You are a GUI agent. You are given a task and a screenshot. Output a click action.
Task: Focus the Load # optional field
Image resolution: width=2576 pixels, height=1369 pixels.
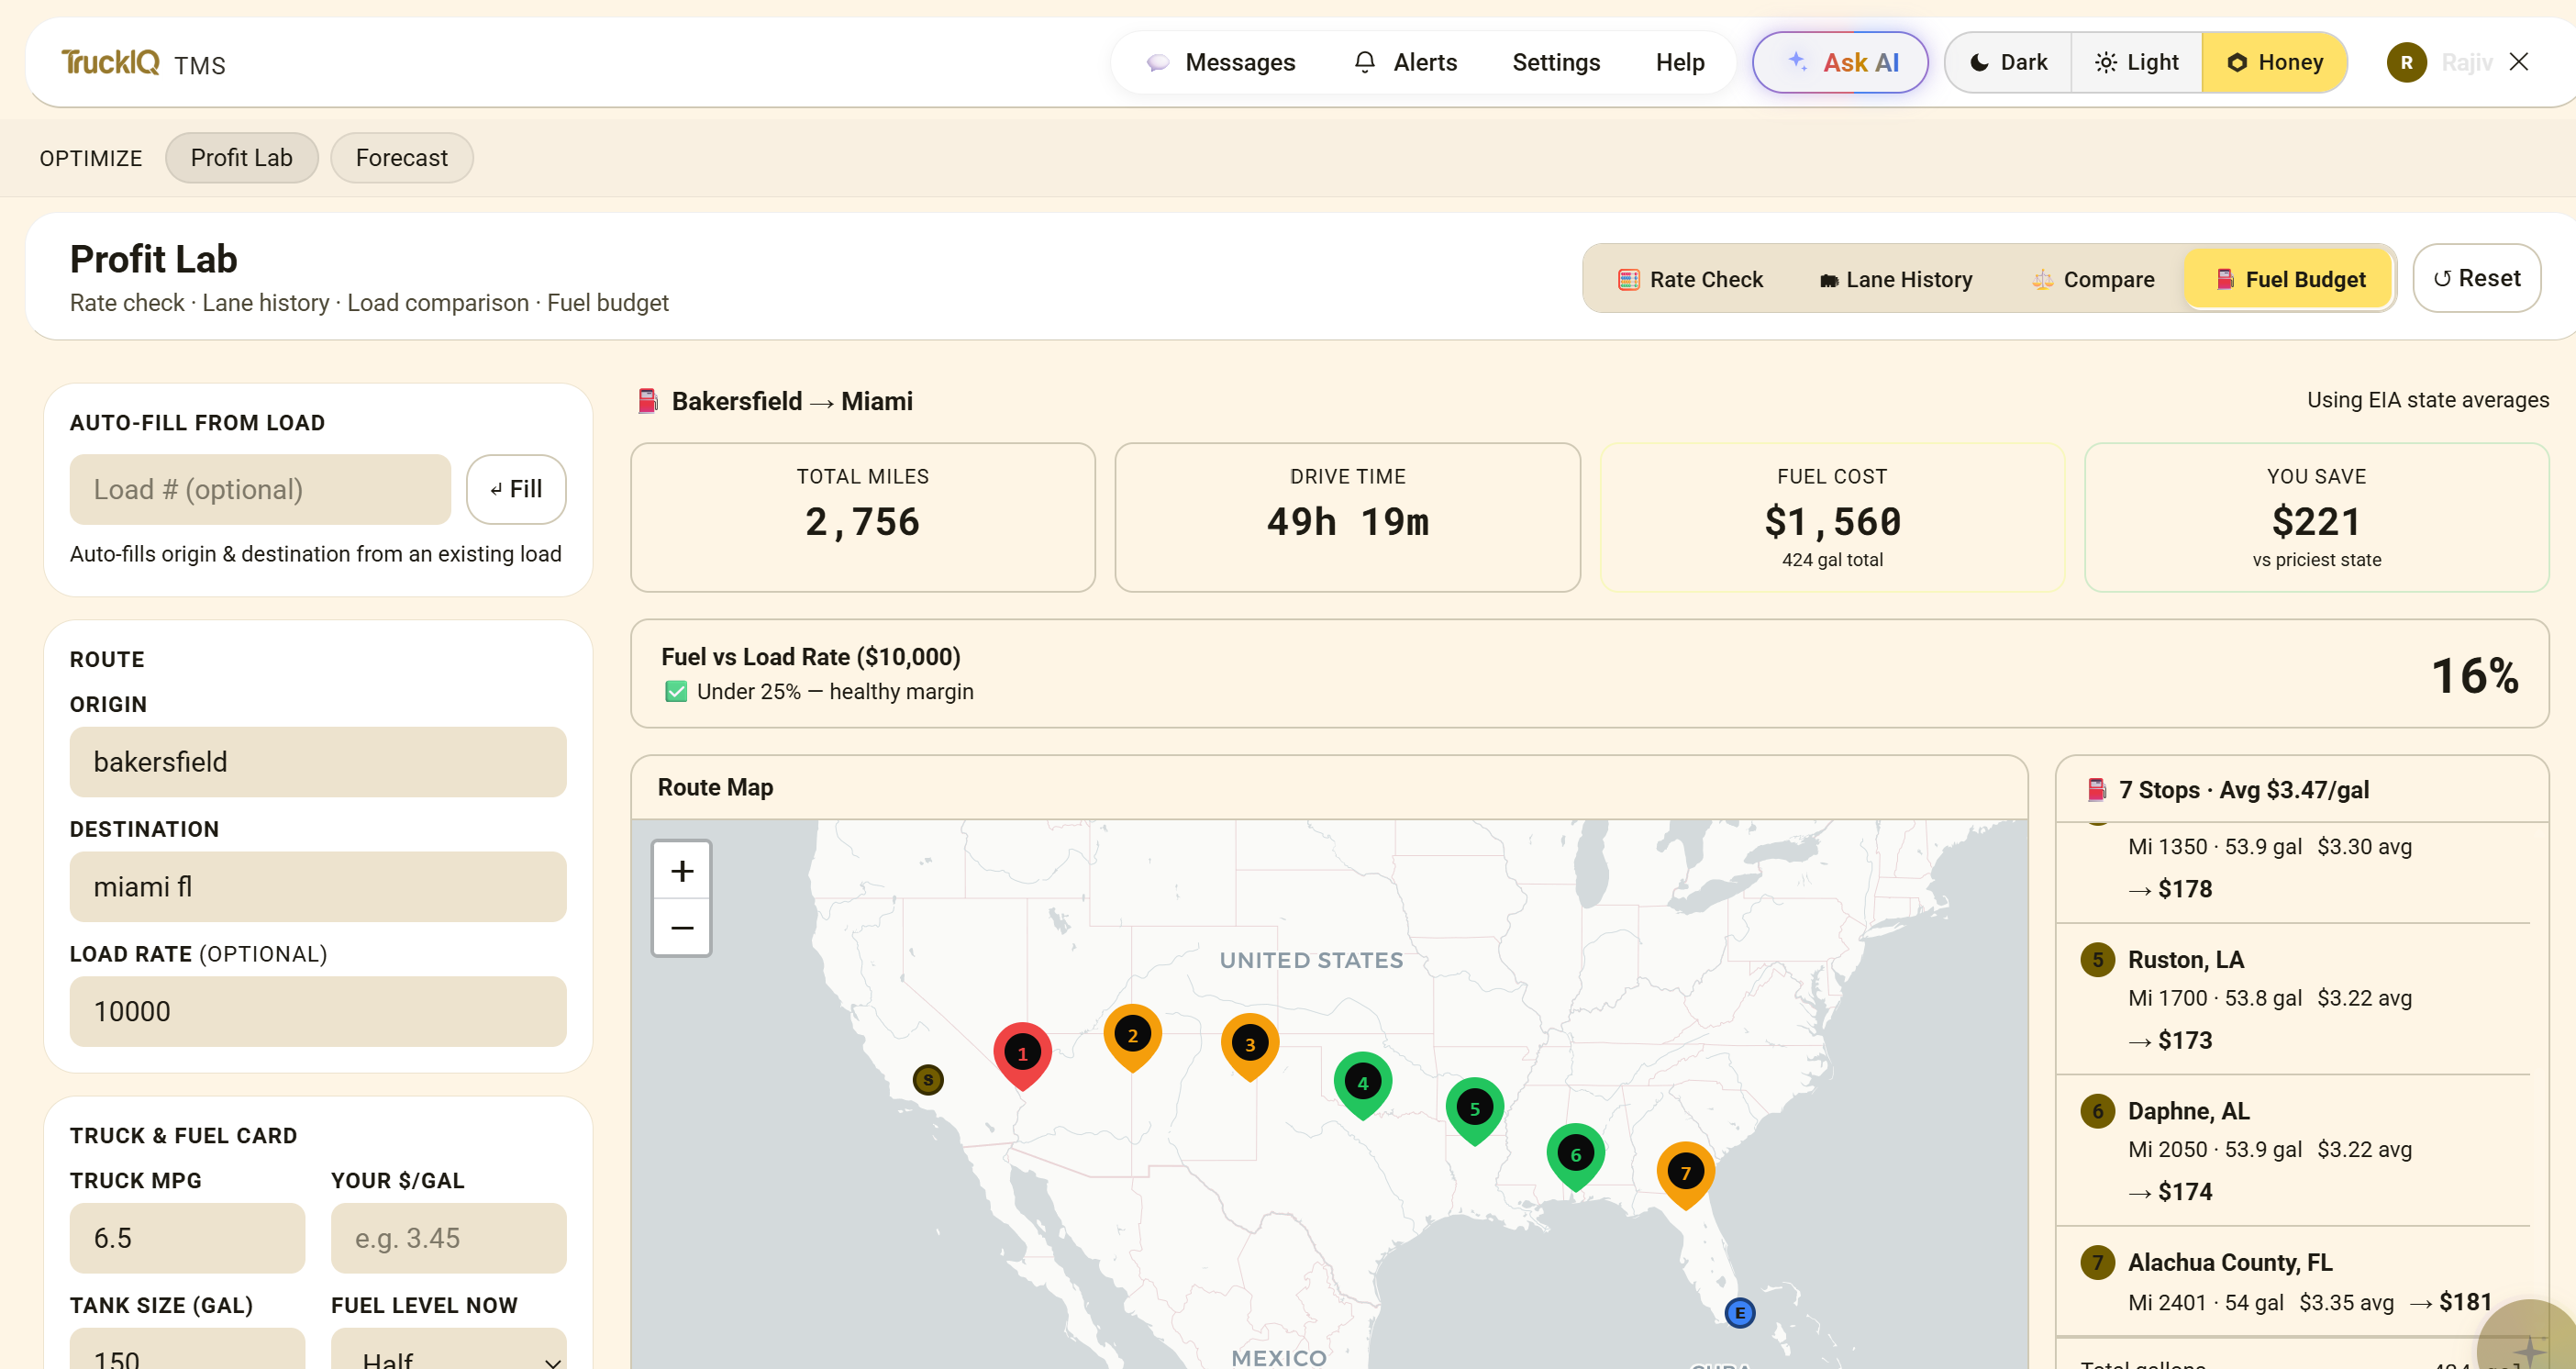pos(260,489)
